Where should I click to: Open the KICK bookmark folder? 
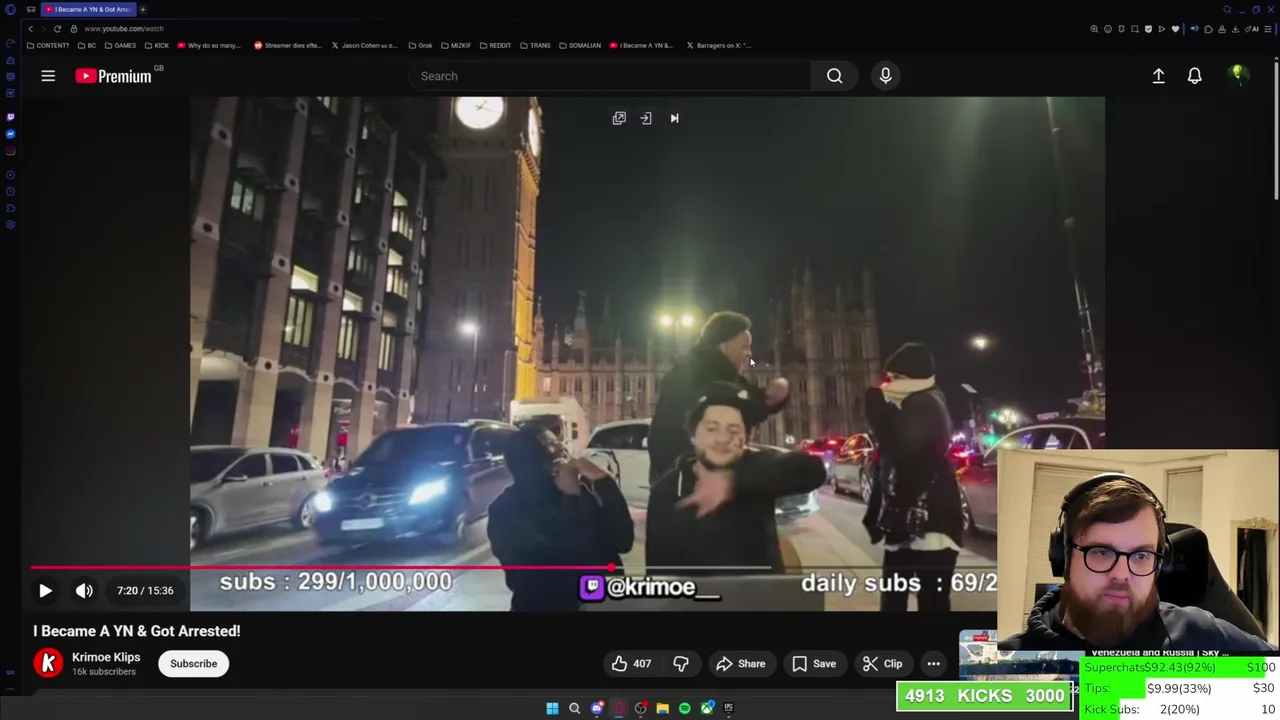[x=157, y=45]
